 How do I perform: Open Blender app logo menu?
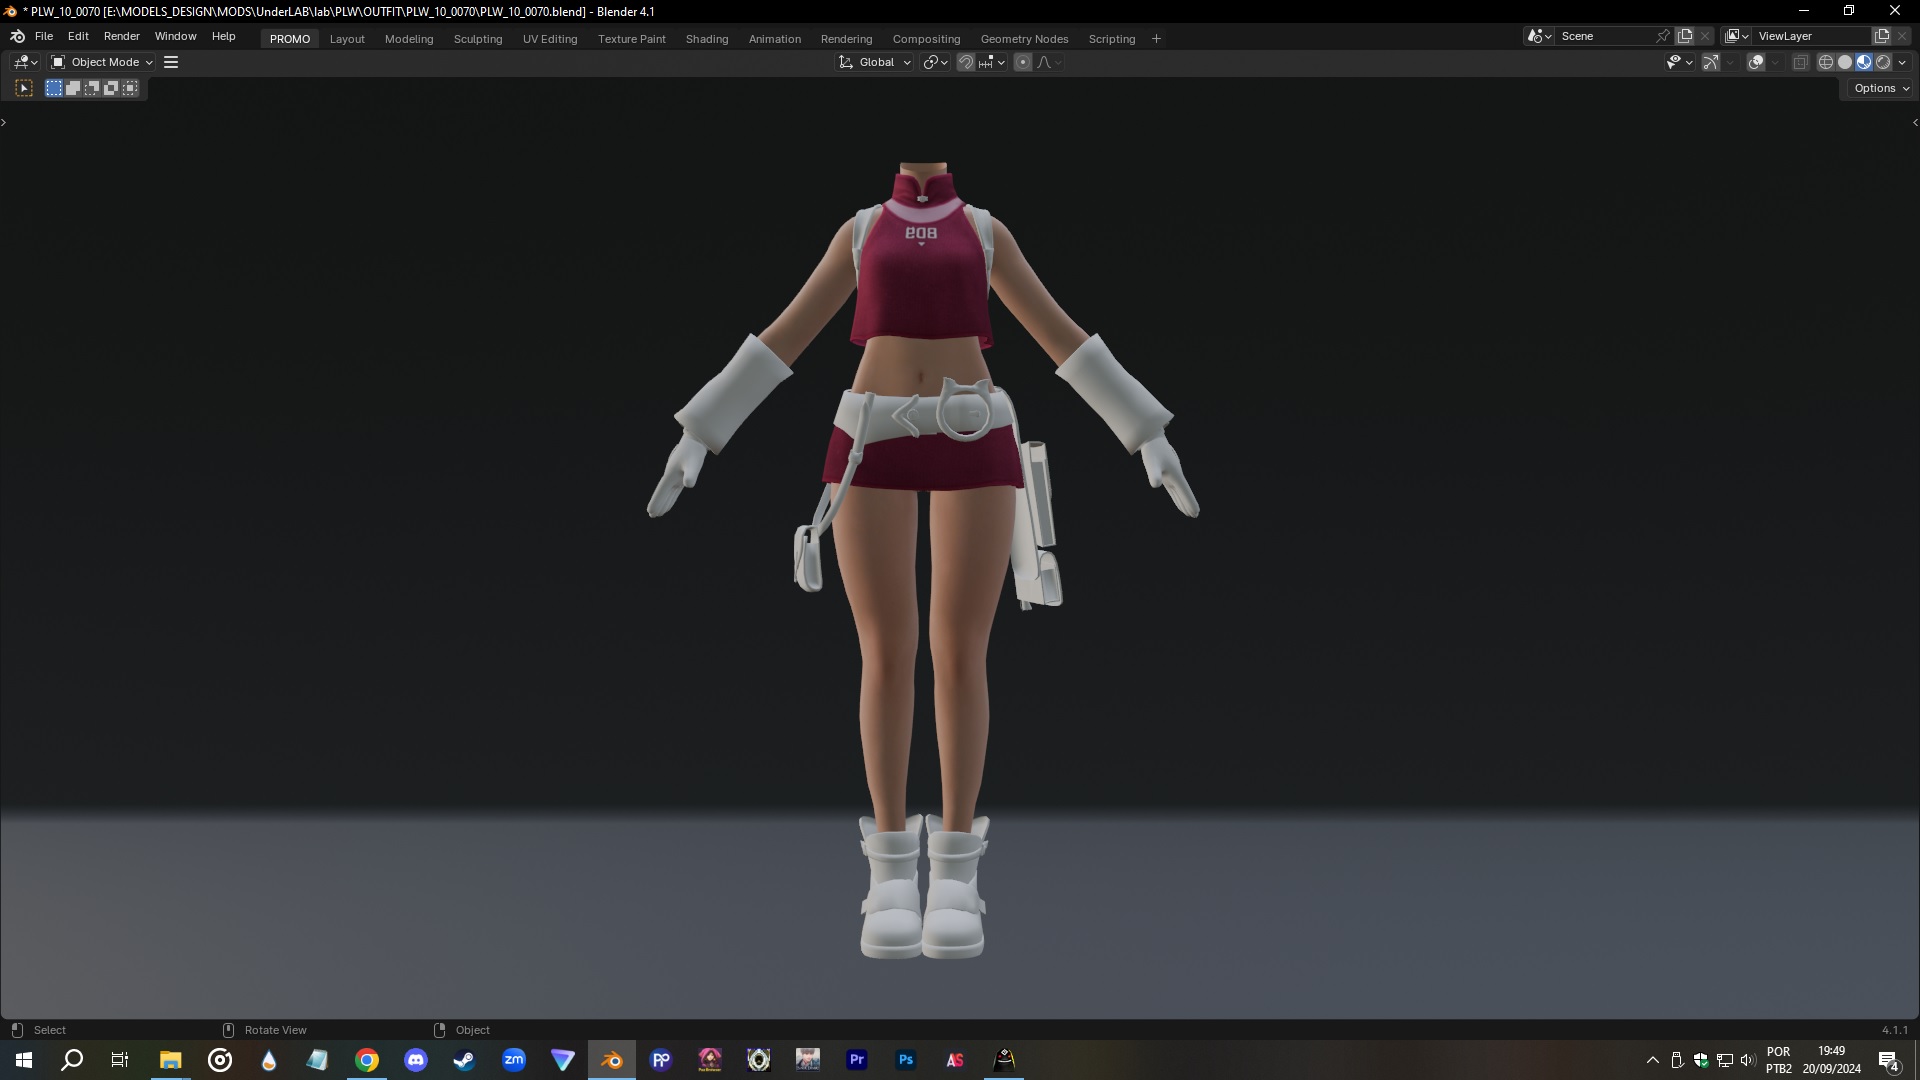(x=17, y=36)
